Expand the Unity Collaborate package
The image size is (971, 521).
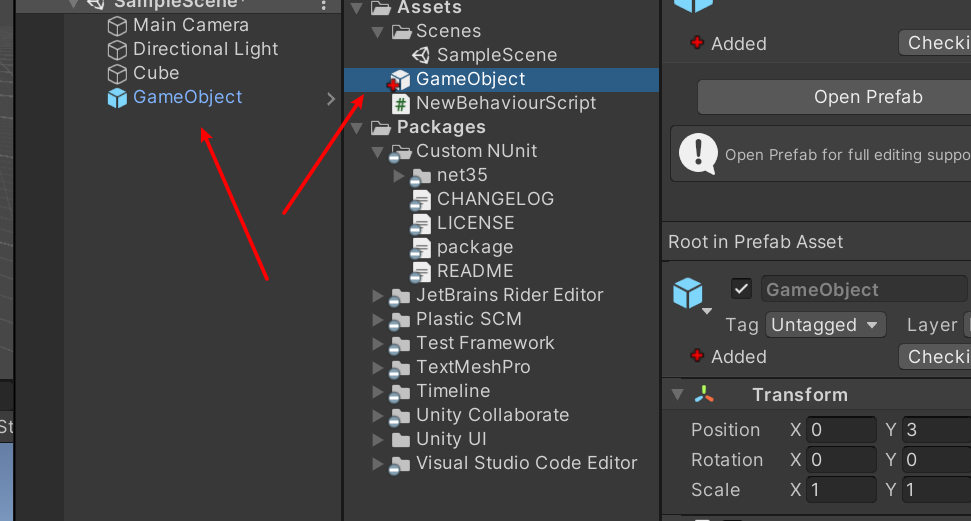[x=378, y=416]
